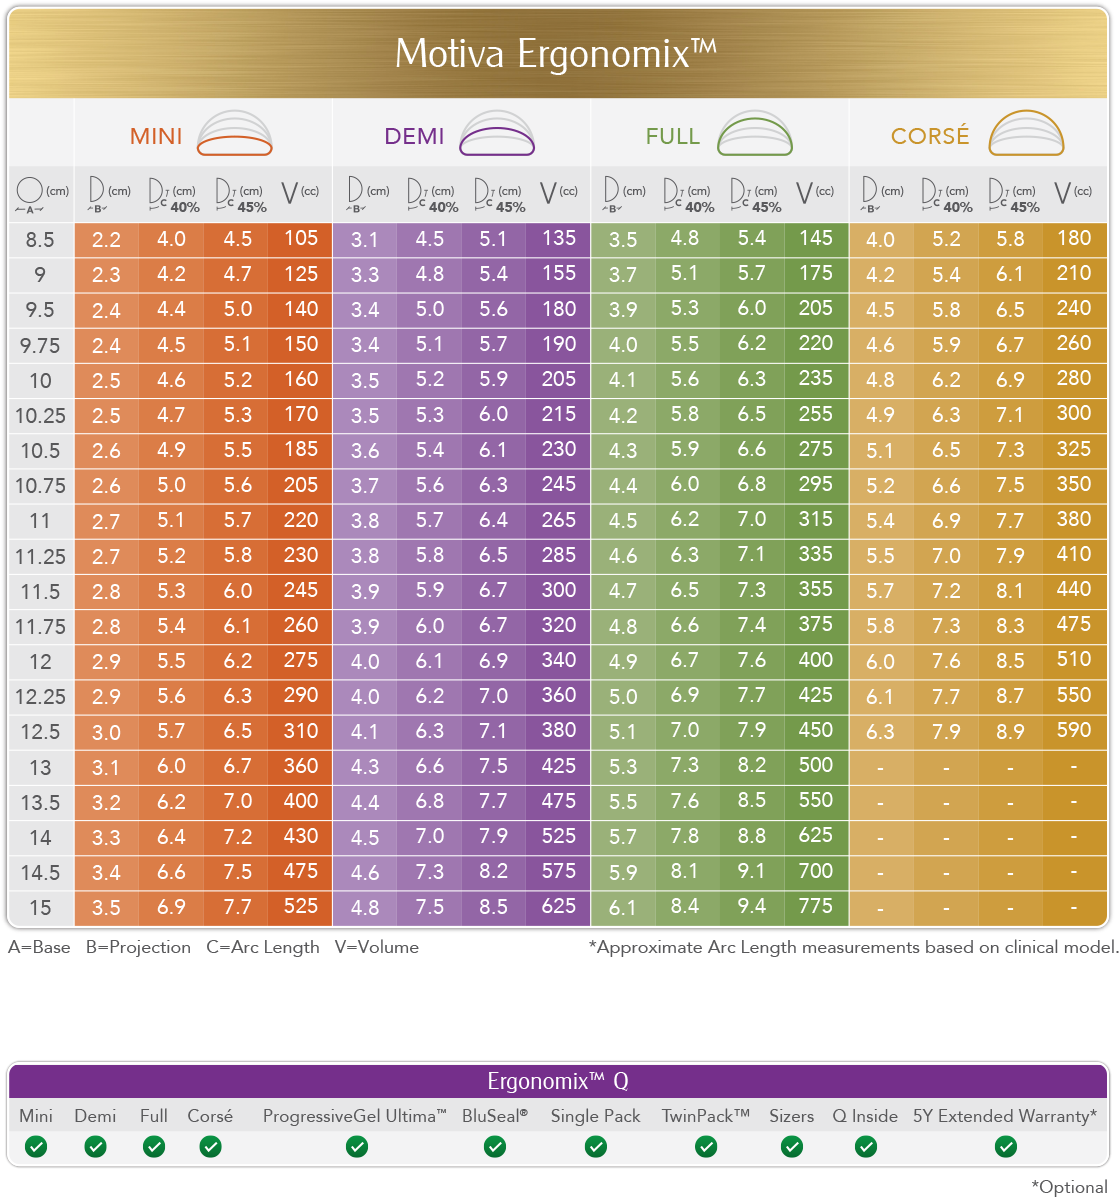Click the volume V (cc) icon under CORSÉ

pos(1063,192)
